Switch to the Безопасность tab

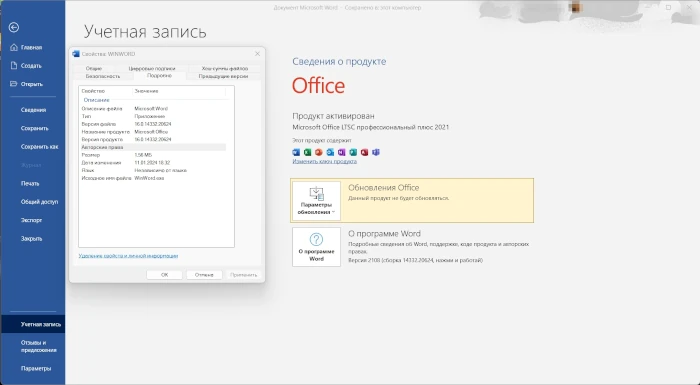click(x=103, y=76)
